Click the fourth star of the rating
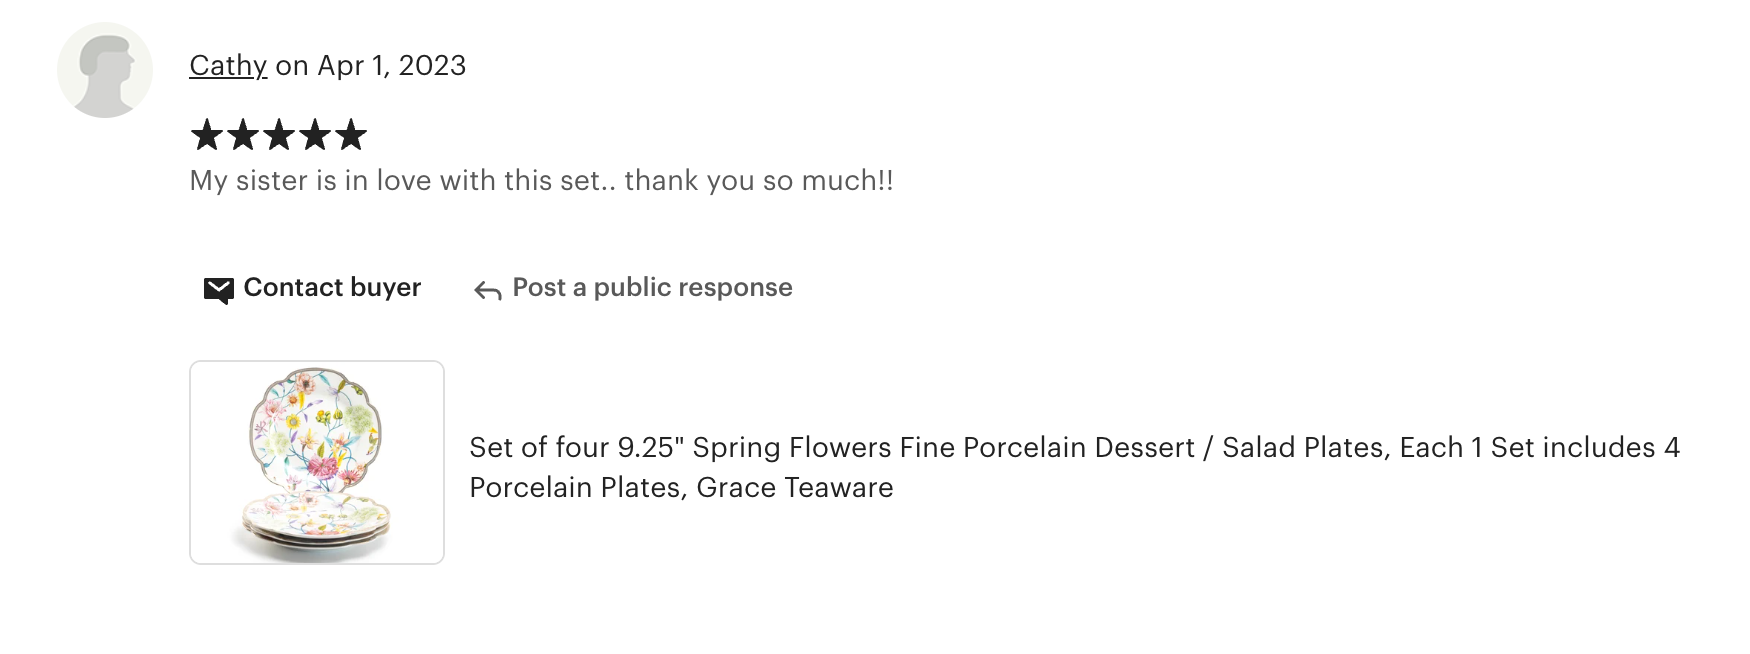This screenshot has height=654, width=1750. click(x=315, y=135)
